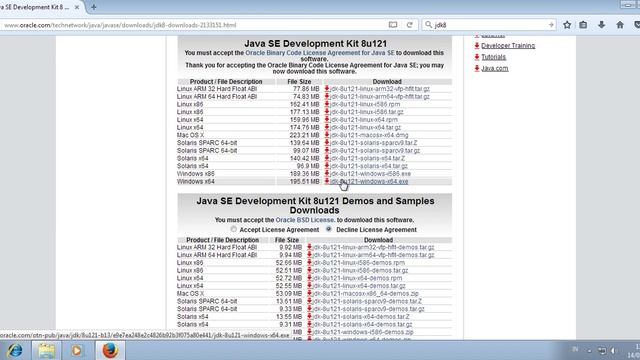Open bookmarks library clipboard icon

coord(583,25)
